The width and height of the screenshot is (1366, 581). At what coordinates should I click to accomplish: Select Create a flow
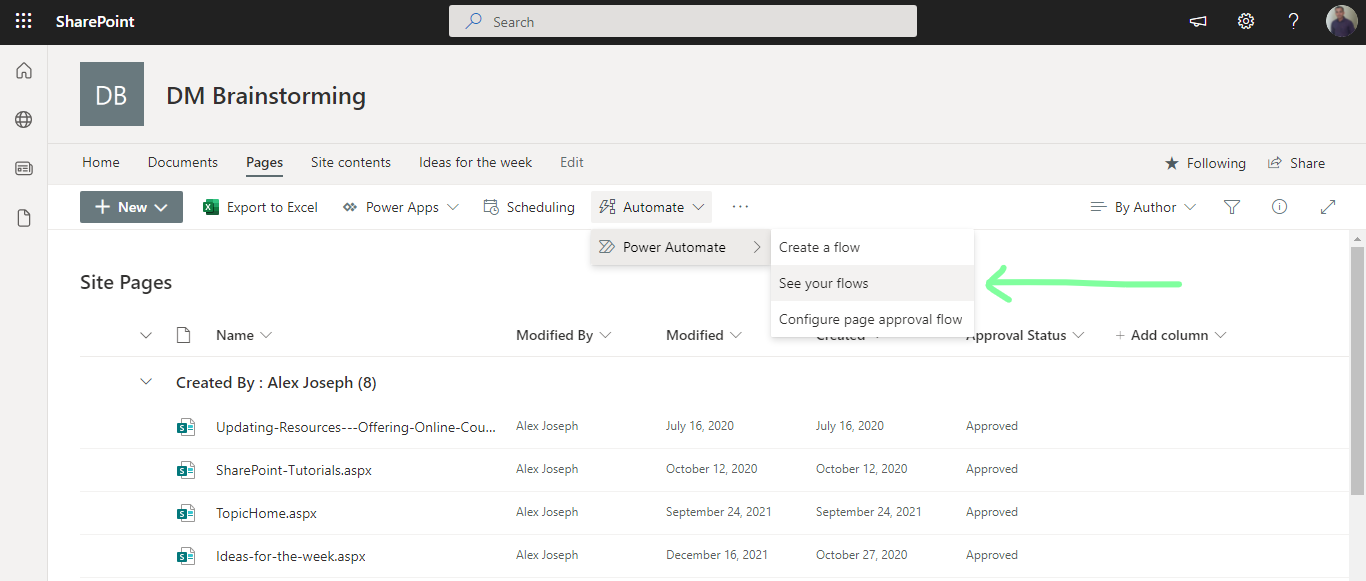coord(872,247)
